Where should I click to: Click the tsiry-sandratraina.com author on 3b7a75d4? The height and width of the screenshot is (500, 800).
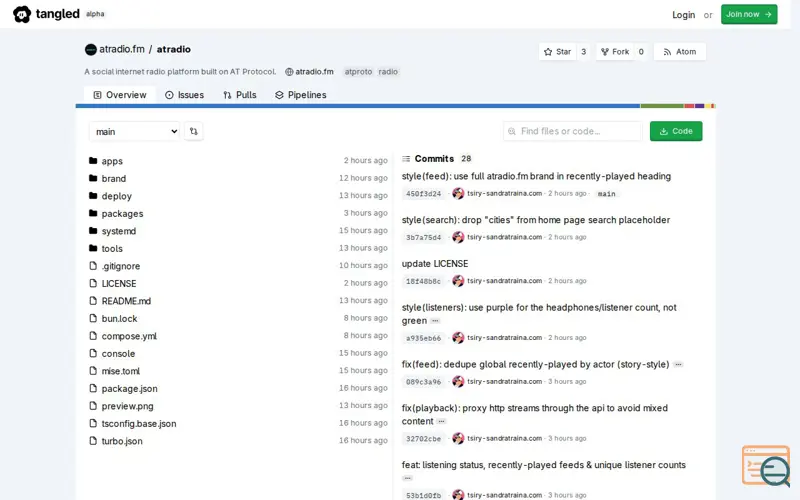point(504,237)
